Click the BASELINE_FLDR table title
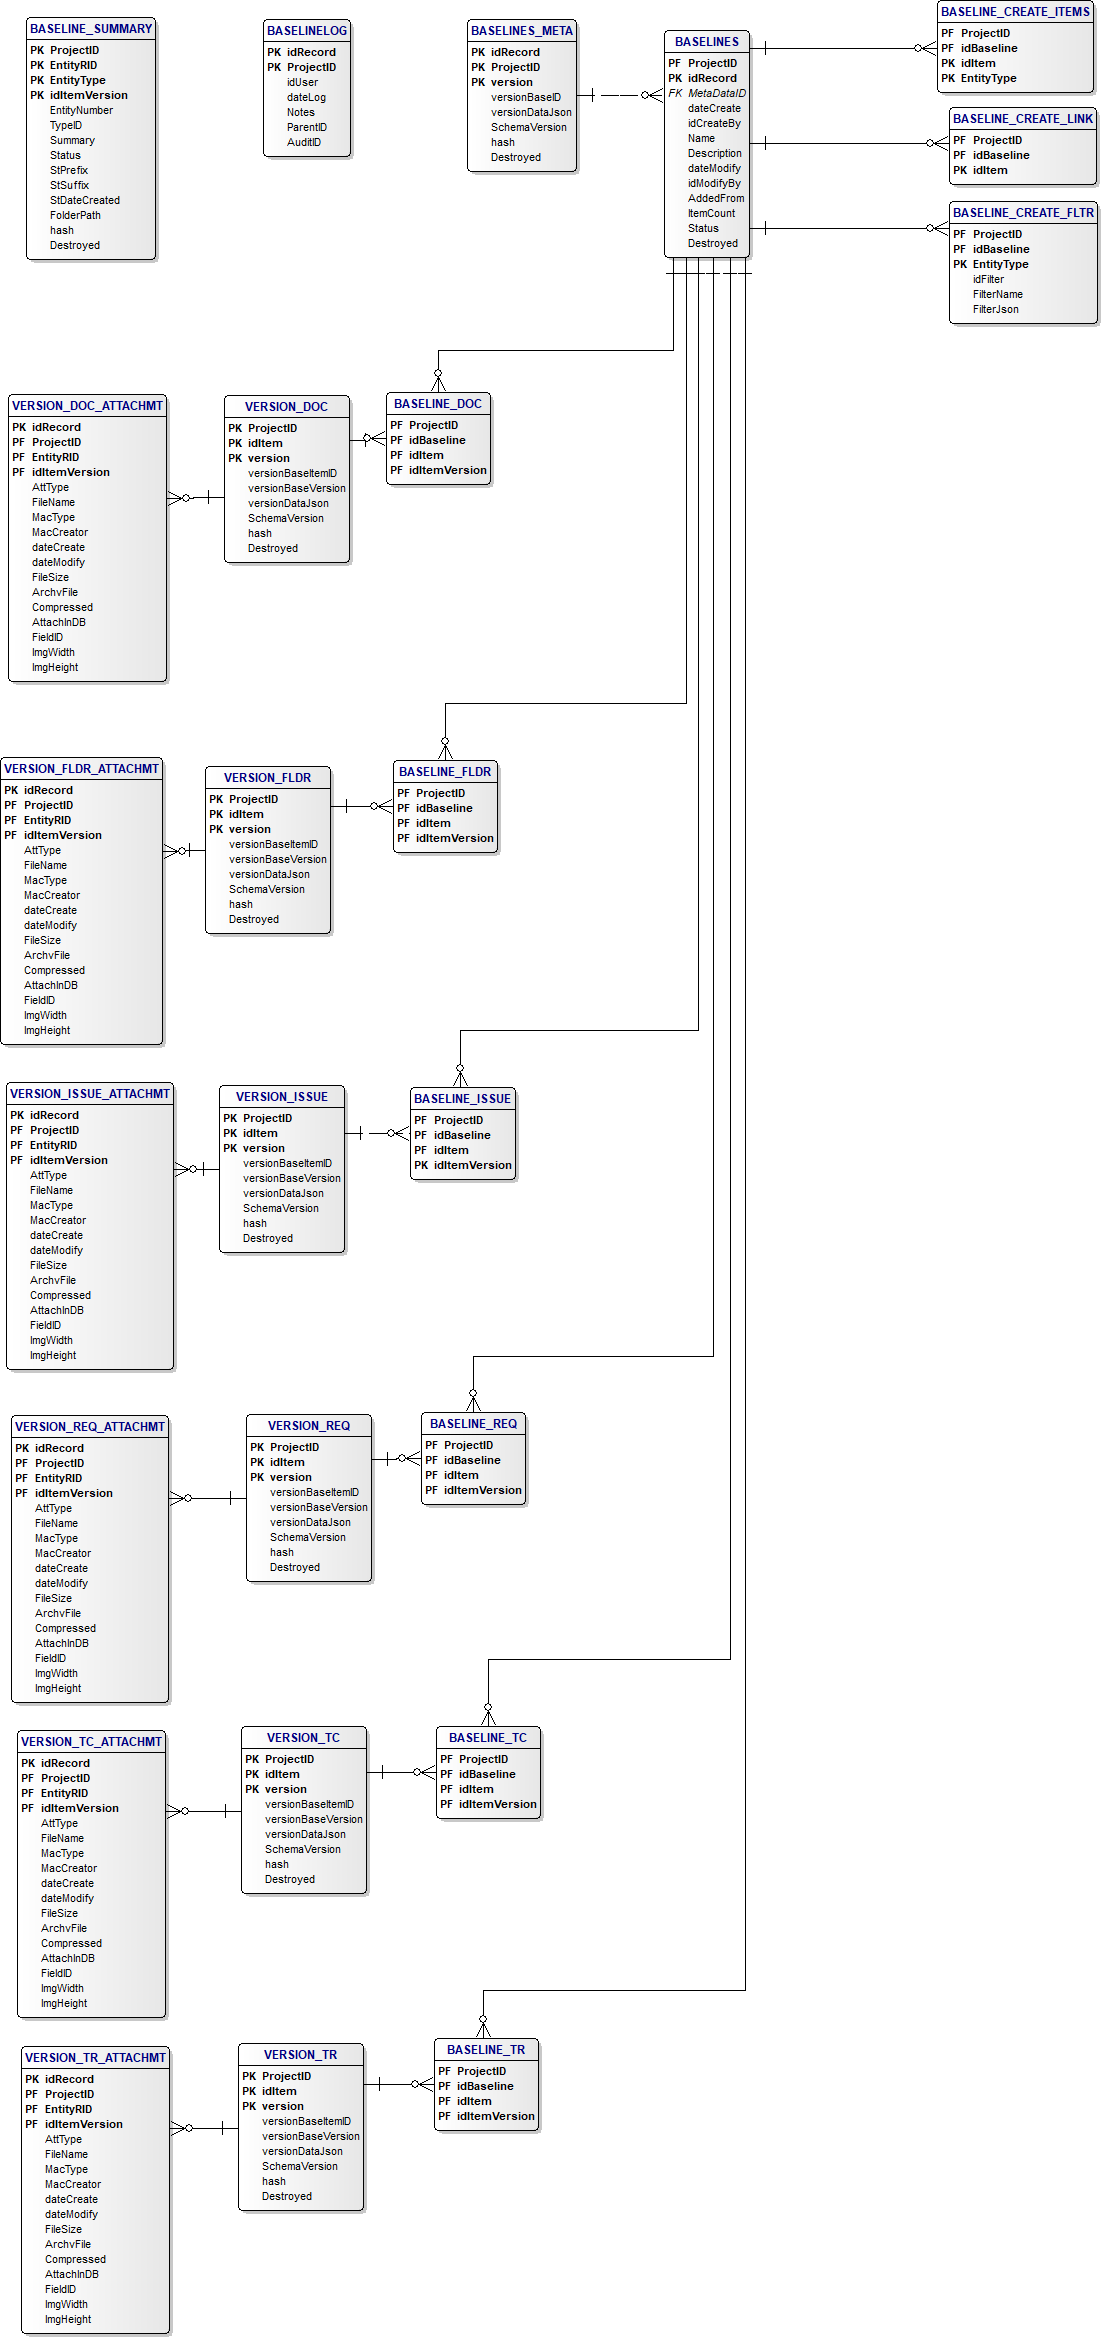This screenshot has width=1102, height=2338. point(445,772)
